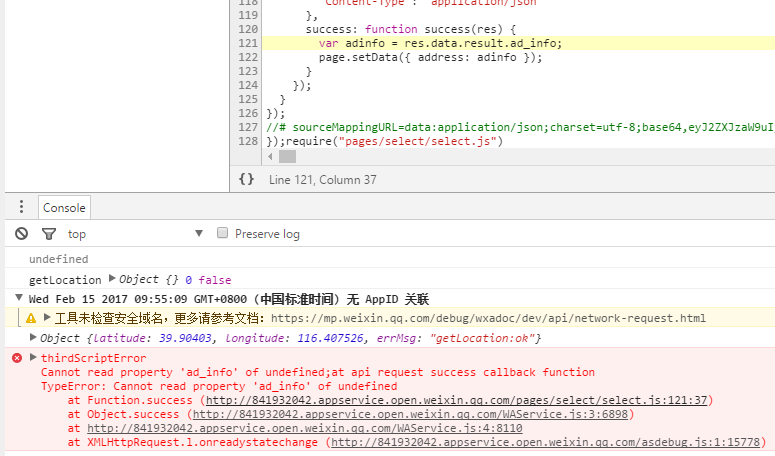Expand the security domain warning message
This screenshot has height=456, width=775.
(47, 318)
